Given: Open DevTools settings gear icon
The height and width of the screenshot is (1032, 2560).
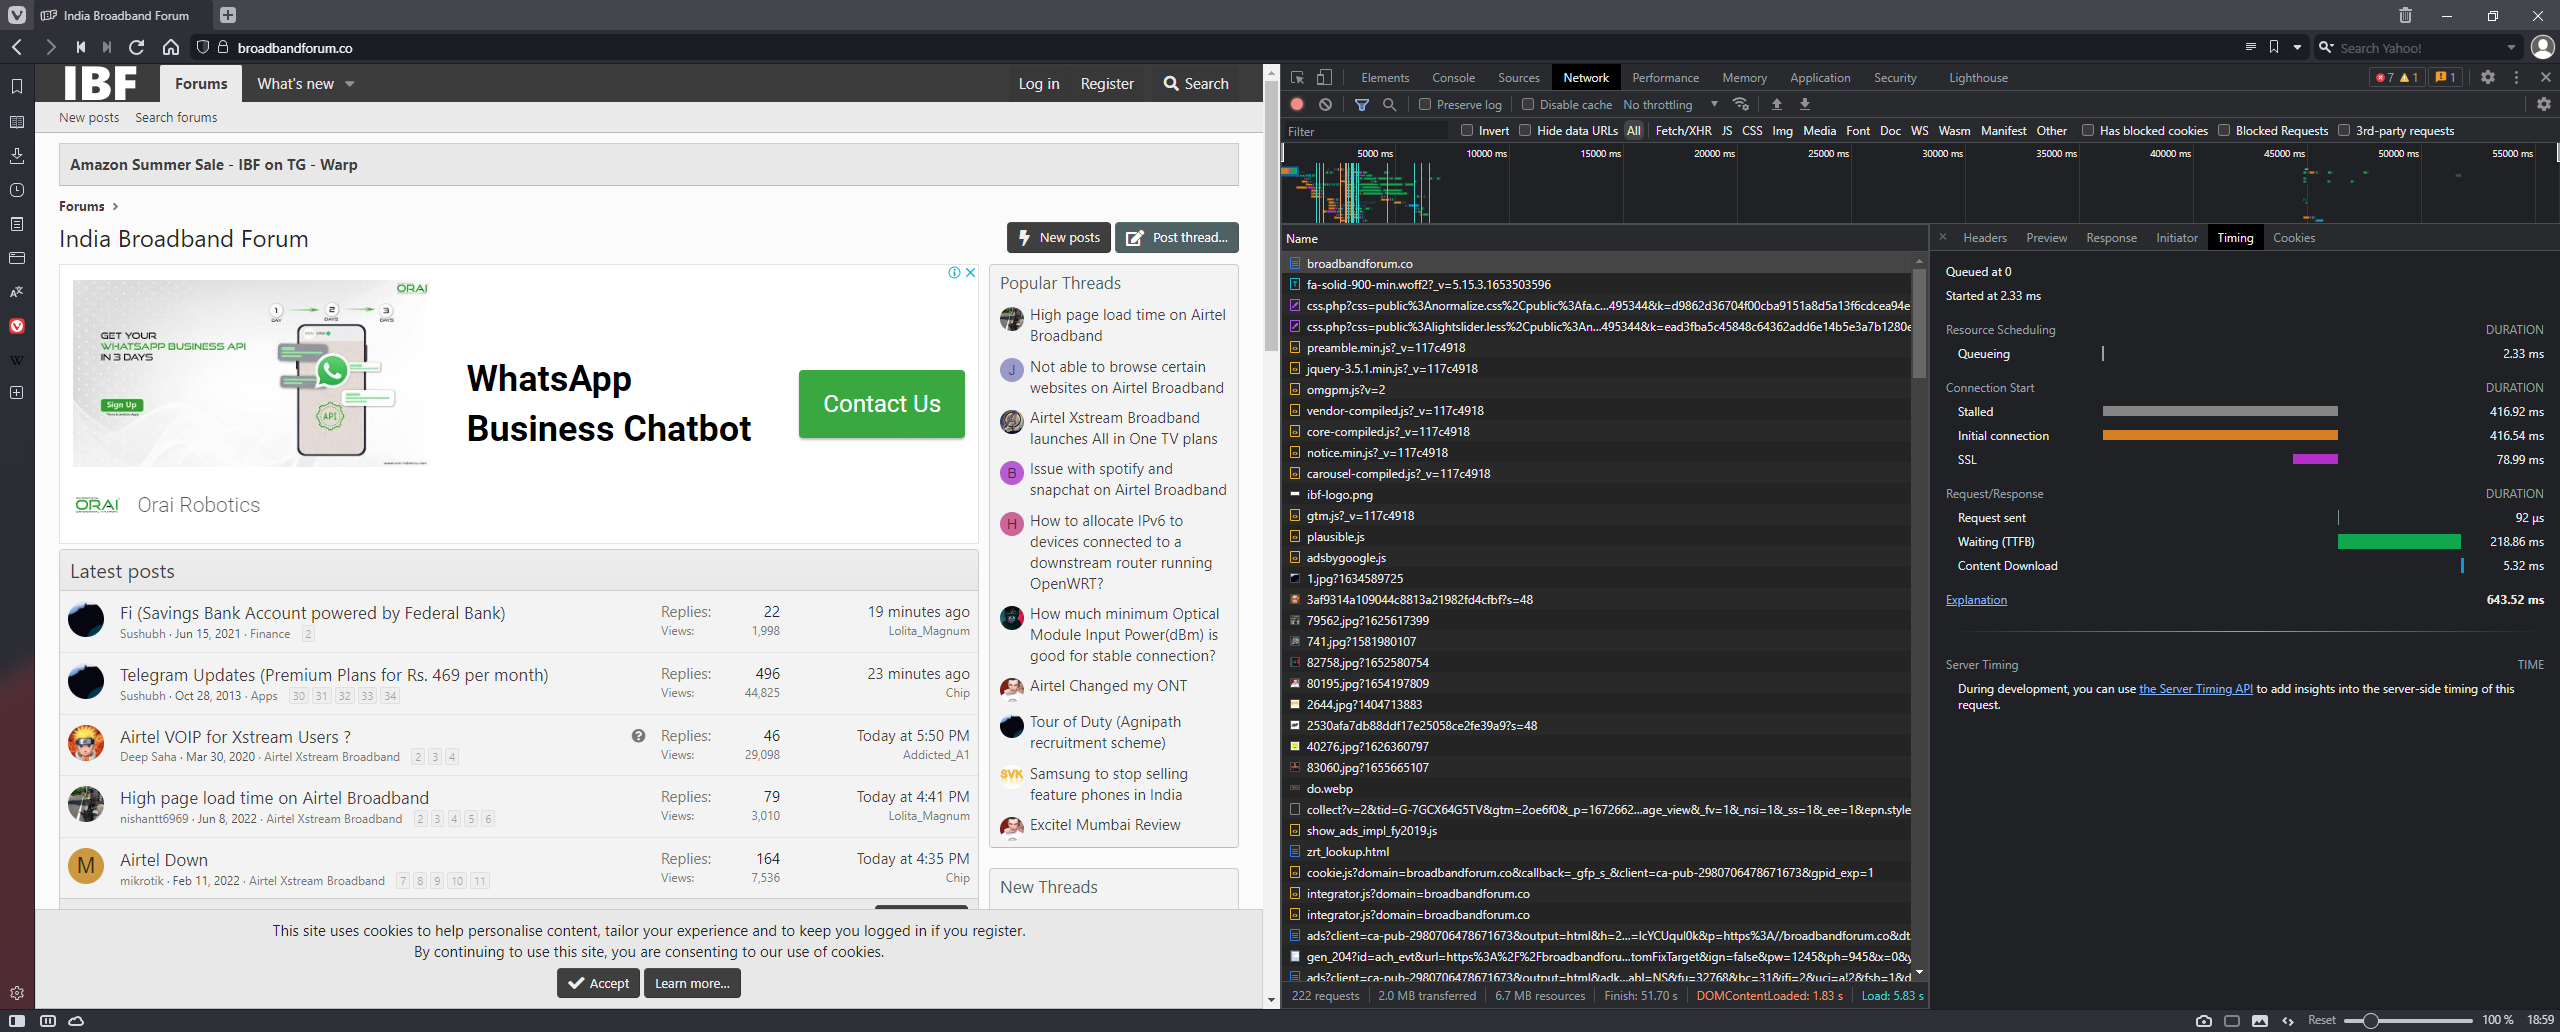Looking at the screenshot, I should point(2487,78).
